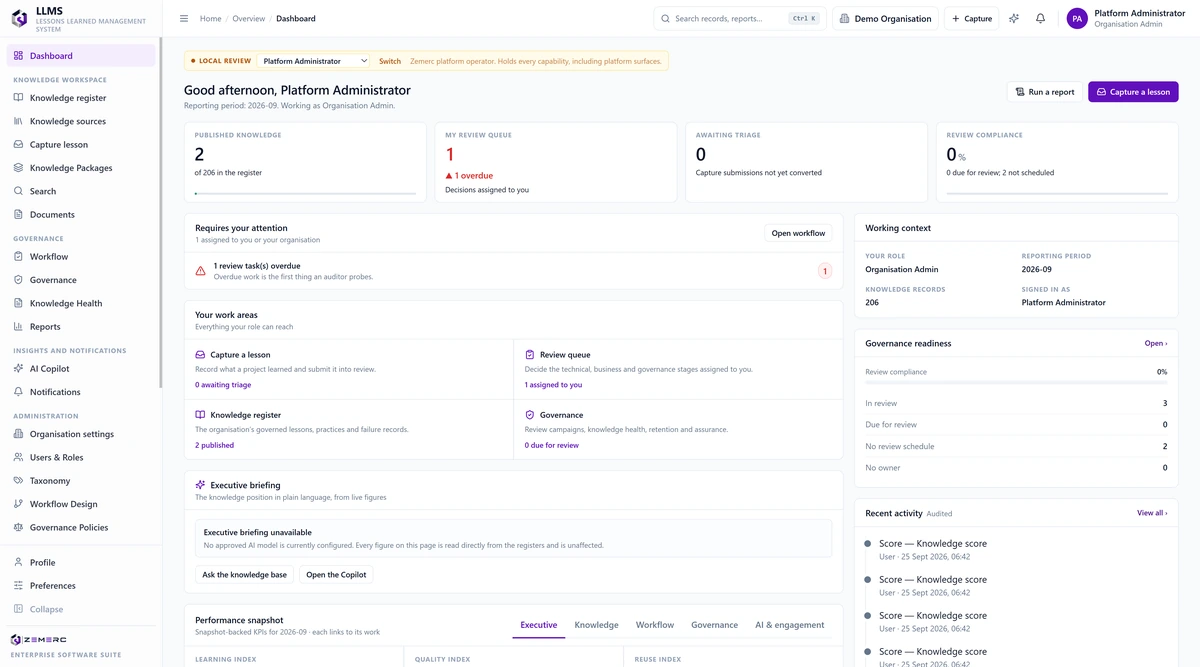Collapse the sidebar

pyautogui.click(x=80, y=609)
